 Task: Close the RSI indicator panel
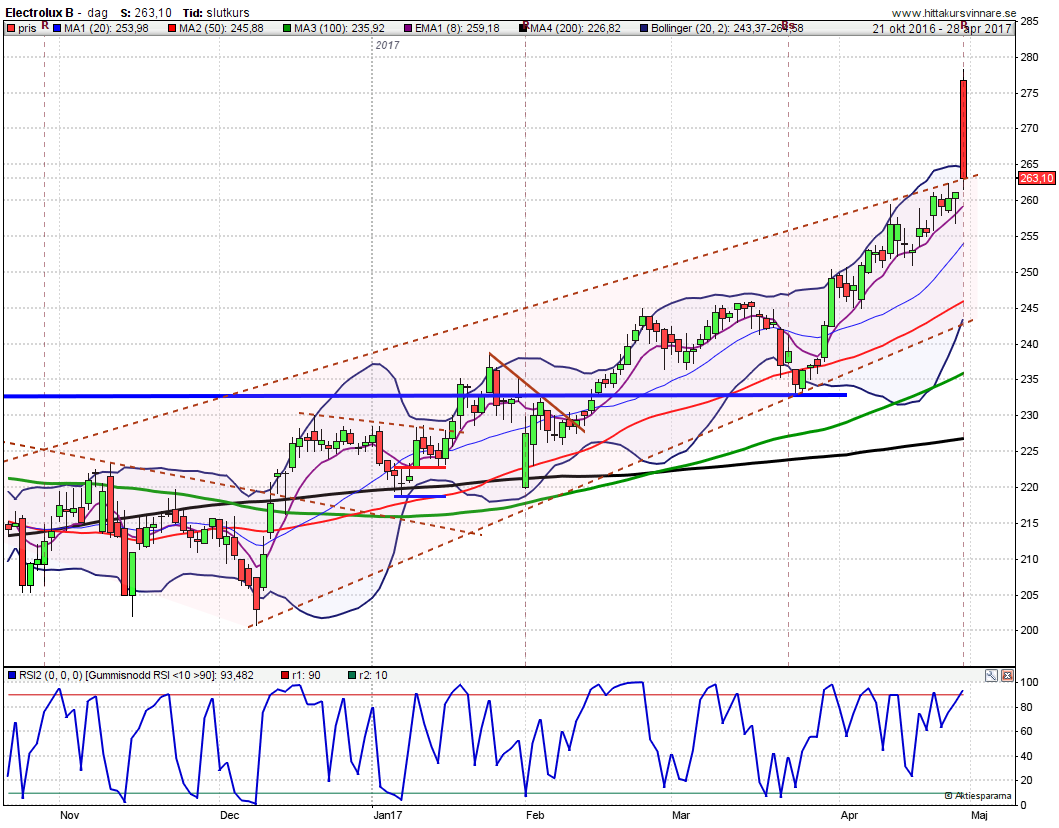1007,675
